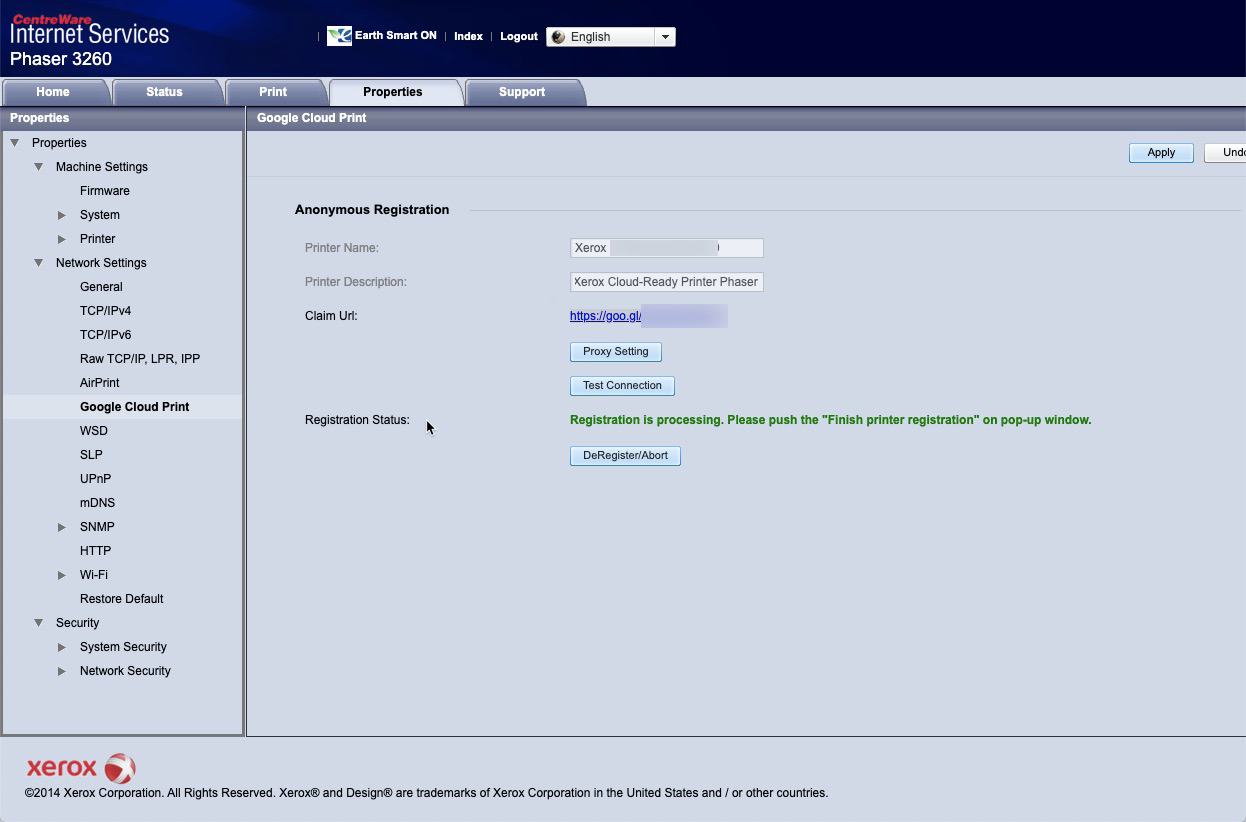Open Restore Default item

pos(122,599)
